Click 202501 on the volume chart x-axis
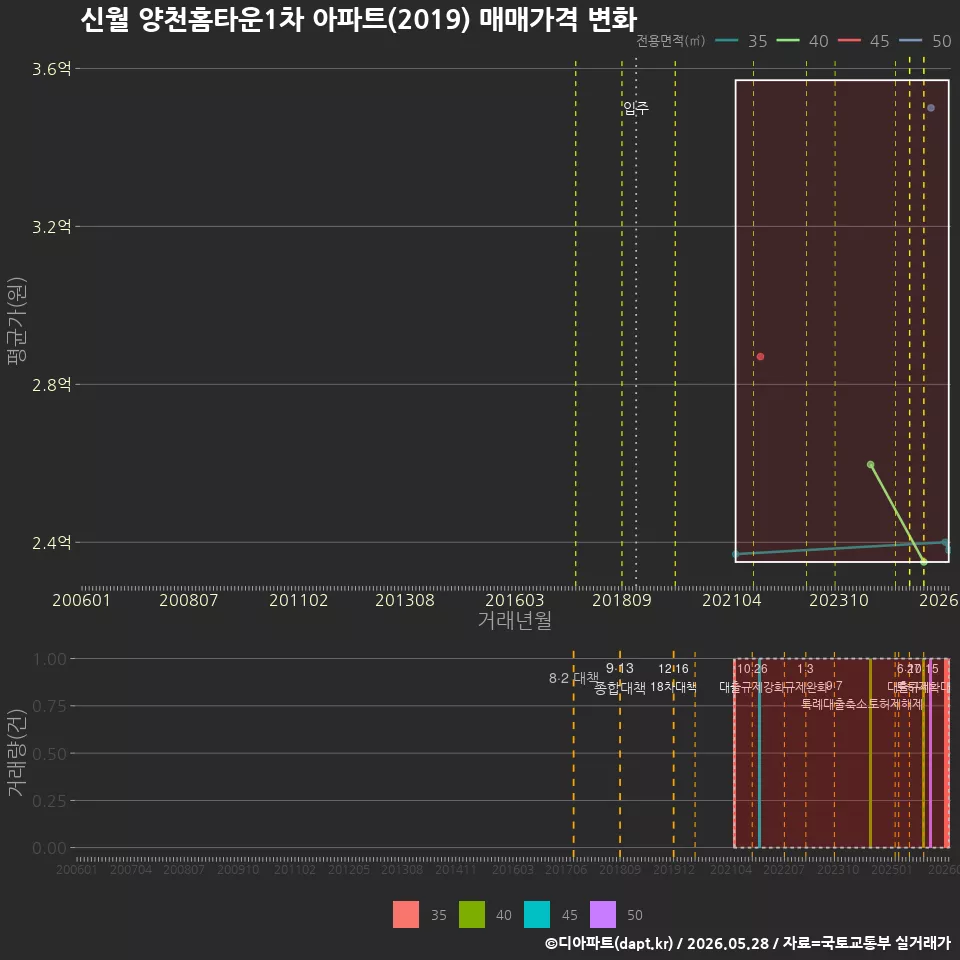This screenshot has height=960, width=960. click(891, 869)
